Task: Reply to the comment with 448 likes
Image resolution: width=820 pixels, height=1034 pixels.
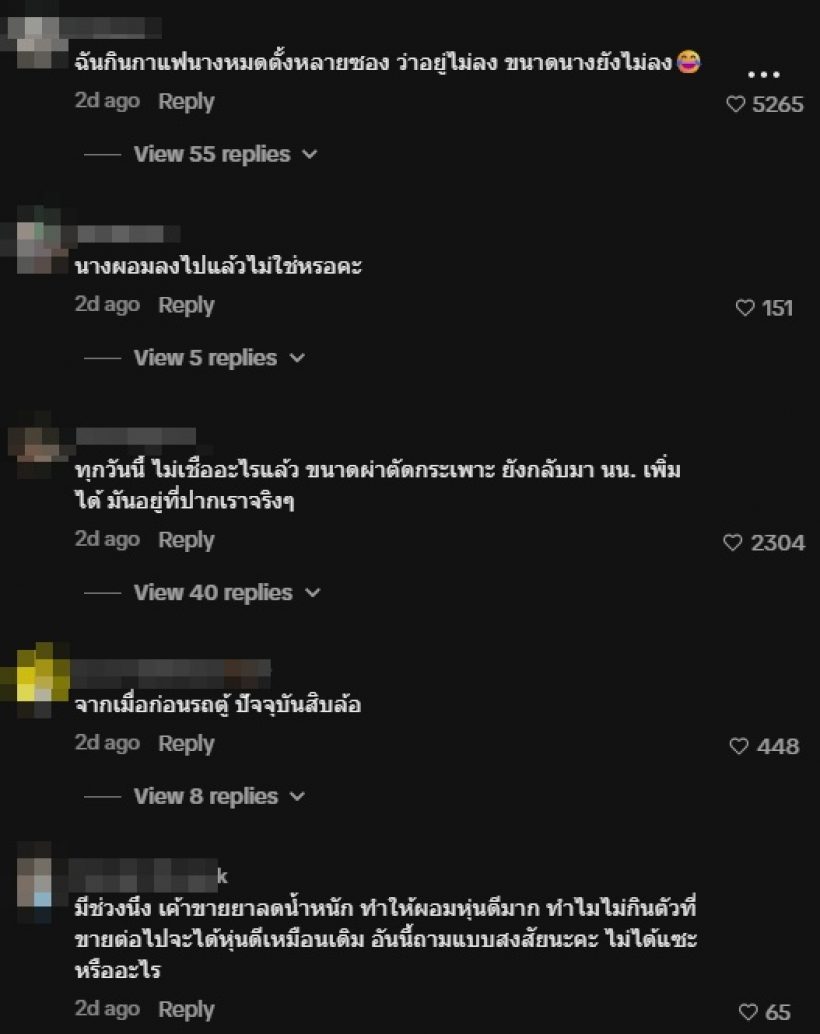Action: pos(187,744)
